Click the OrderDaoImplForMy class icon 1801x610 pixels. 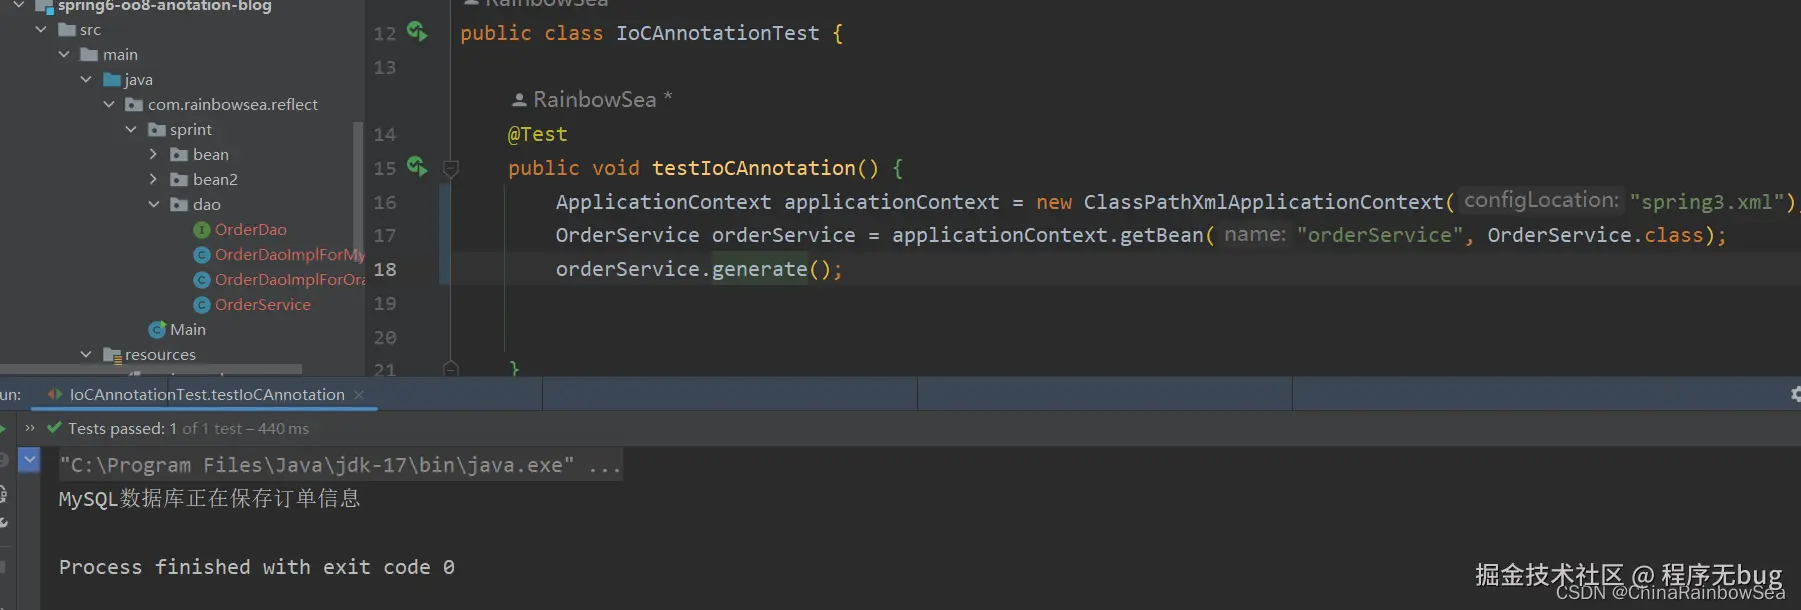tap(202, 255)
